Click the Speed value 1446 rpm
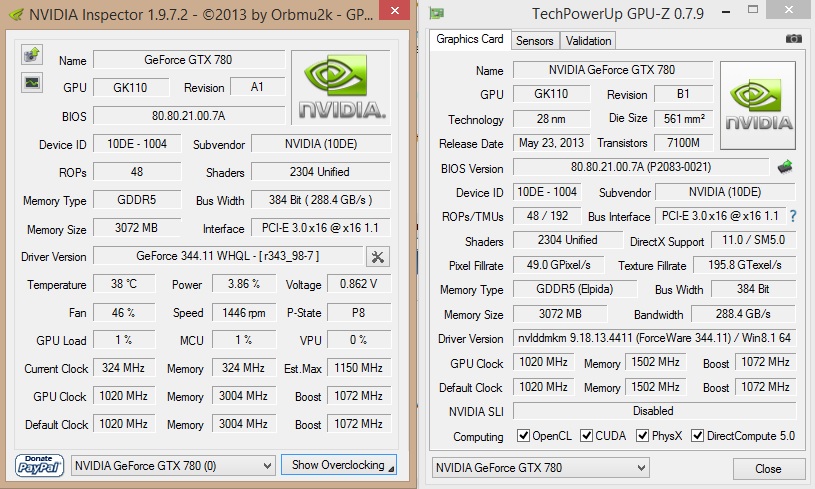 (x=244, y=312)
